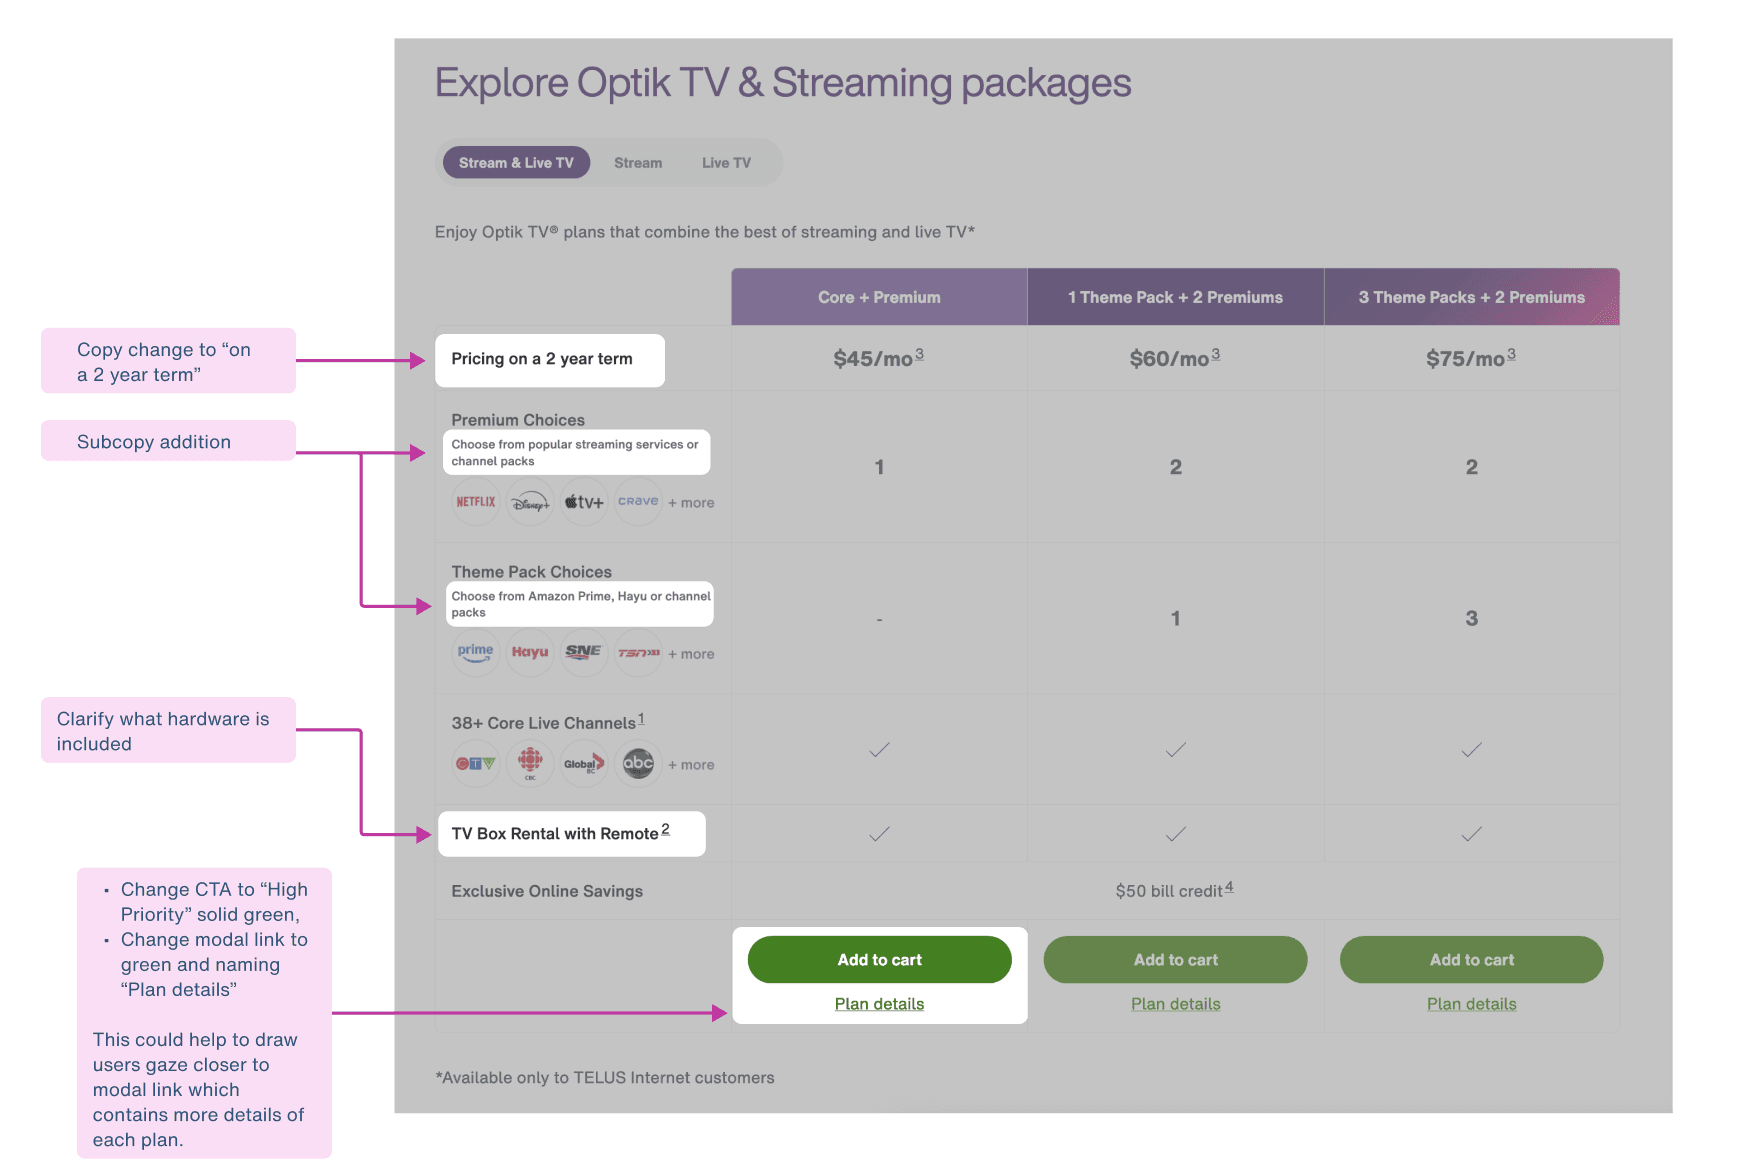Click the Core + Premium column header

[x=879, y=297]
